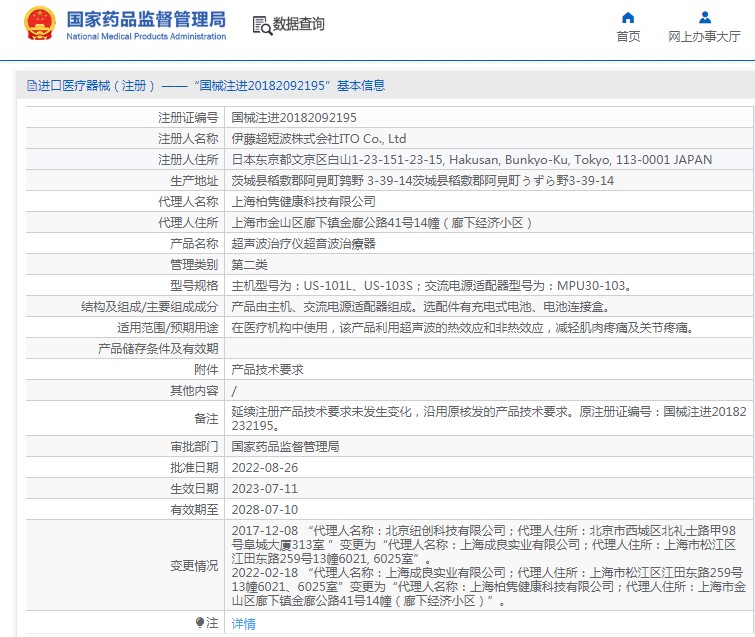Viewport: 755px width, 637px height.
Task: Click the 备注 row label
Action: coord(207,418)
